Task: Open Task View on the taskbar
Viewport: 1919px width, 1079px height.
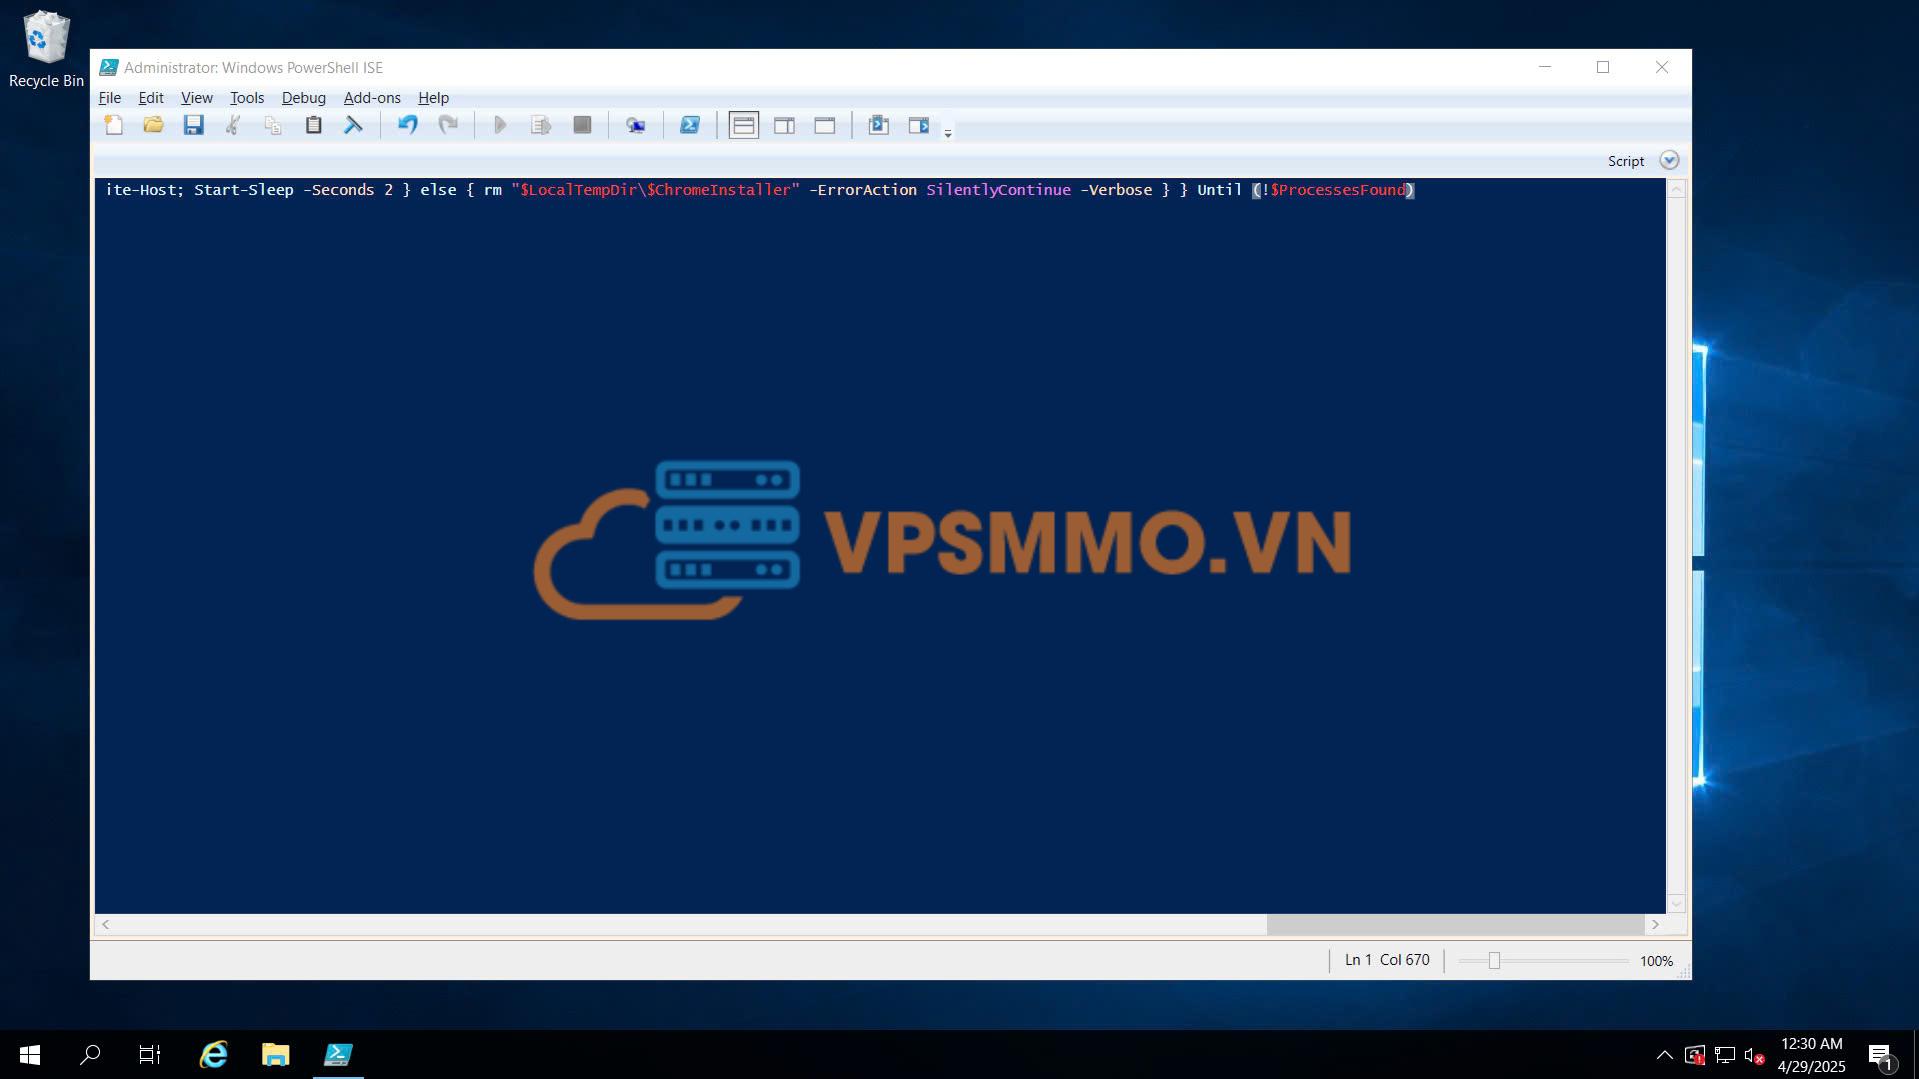Action: (x=150, y=1055)
